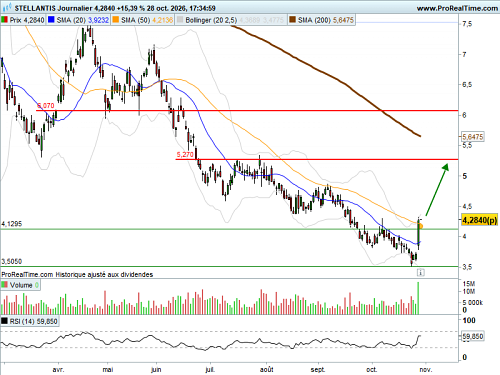The image size is (500, 375).
Task: Click the 100 RSI axis label
Action: tap(469, 320)
